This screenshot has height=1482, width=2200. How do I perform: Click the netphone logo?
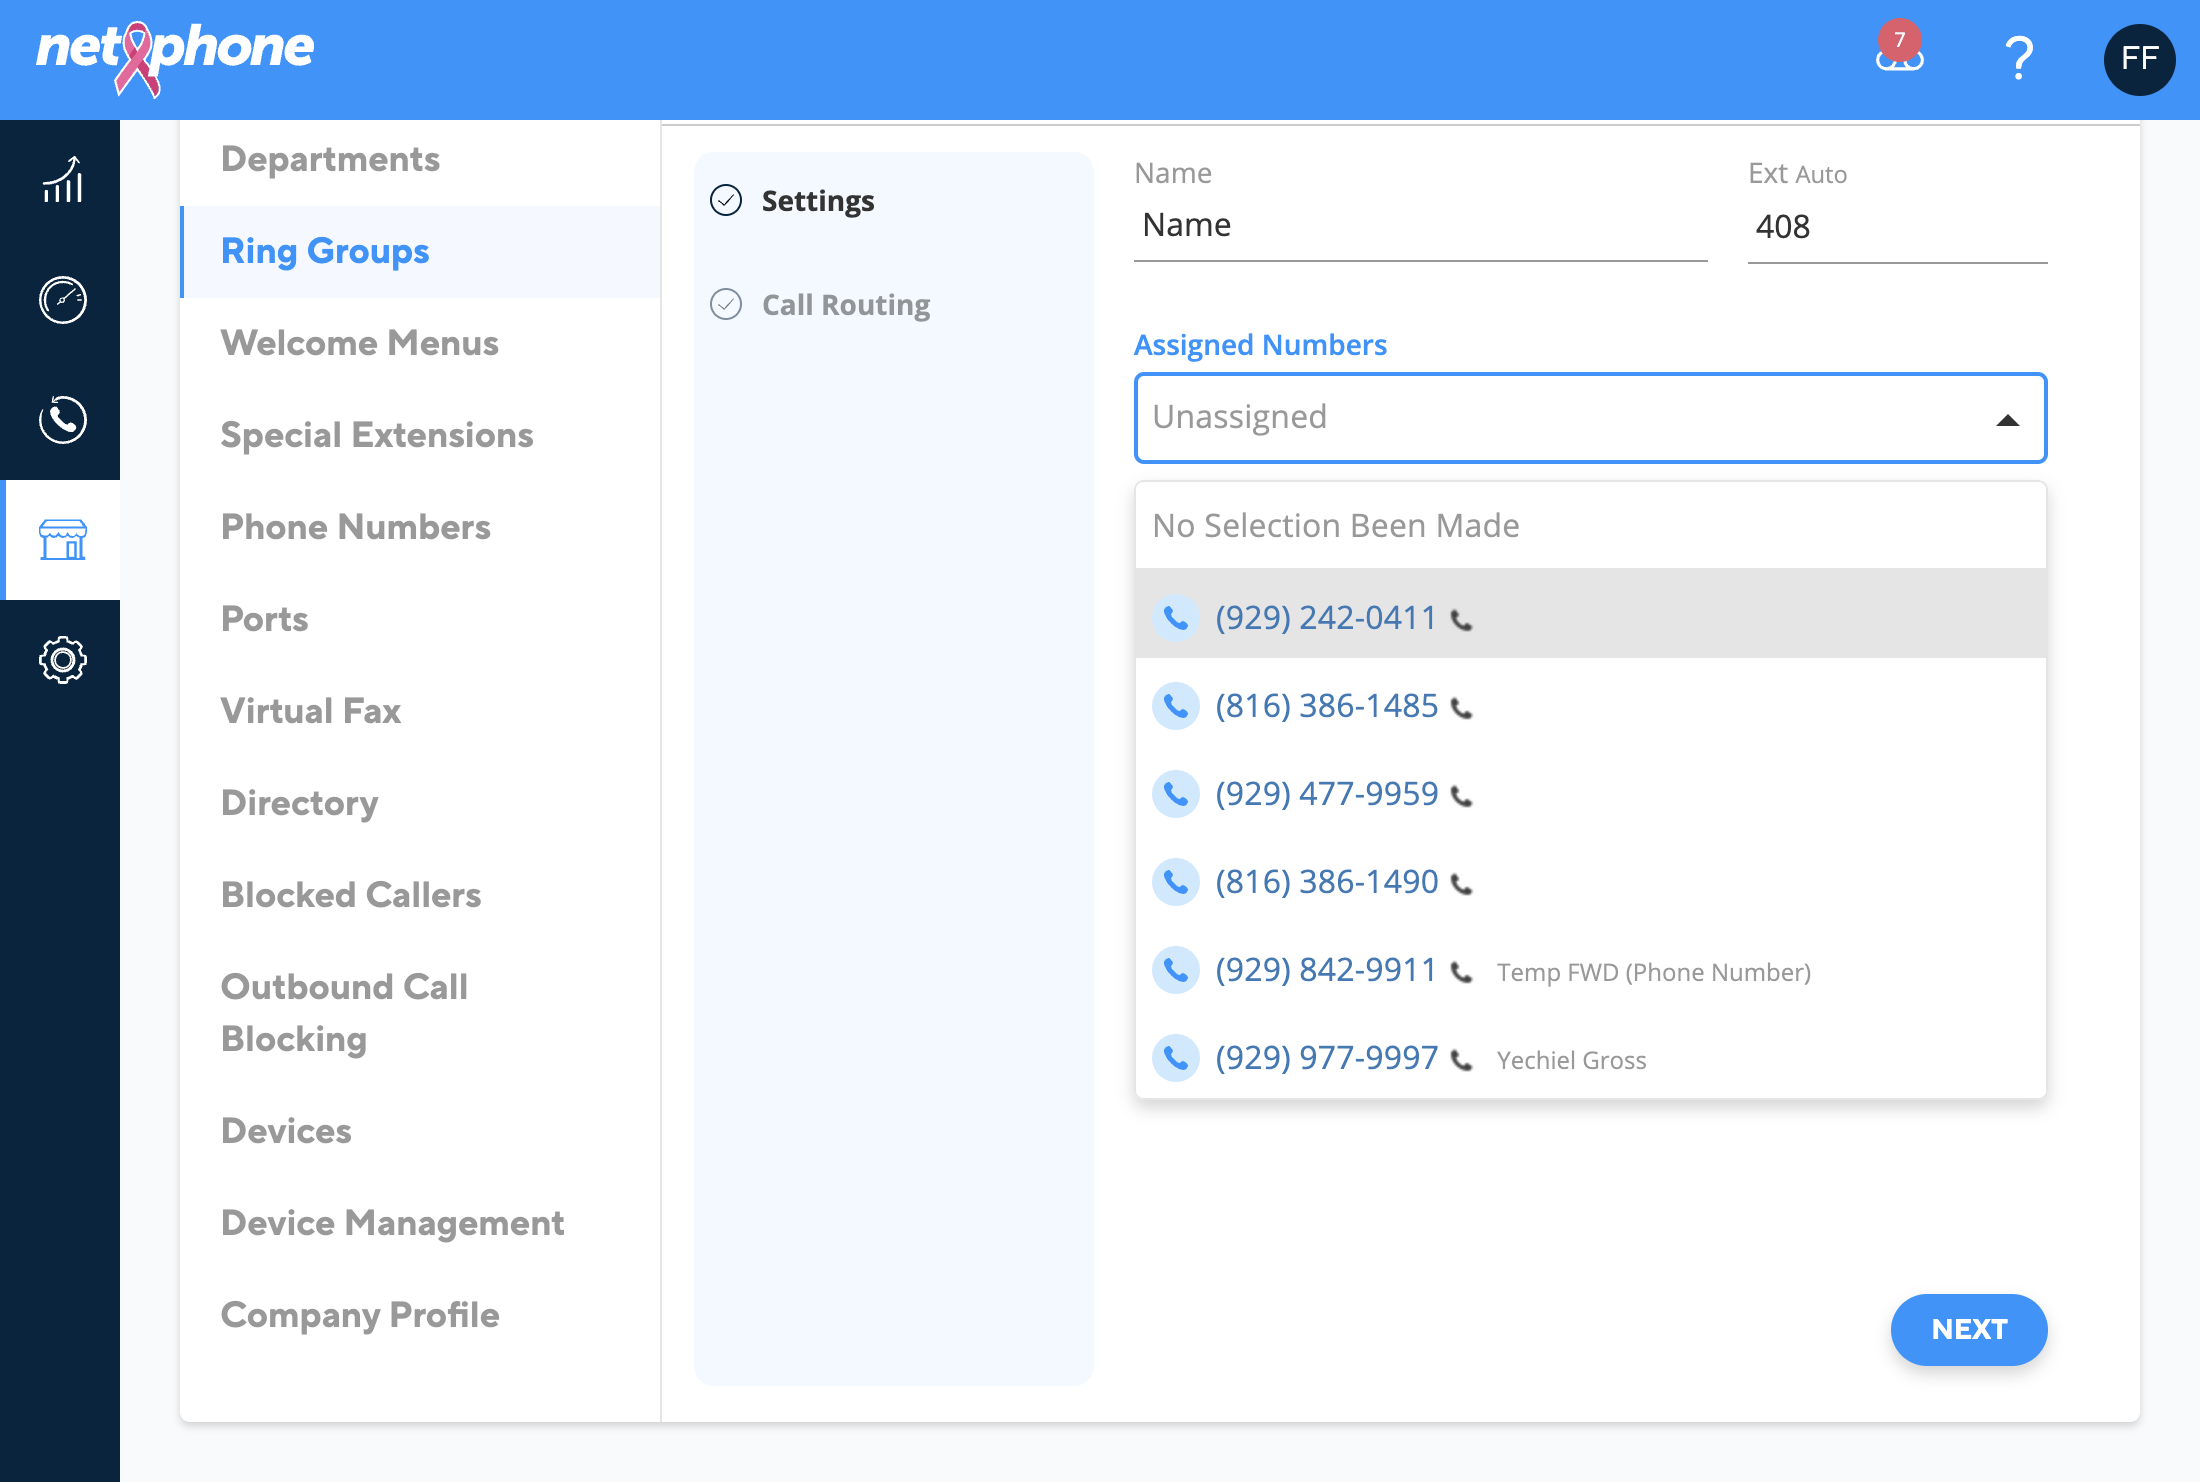pos(175,58)
